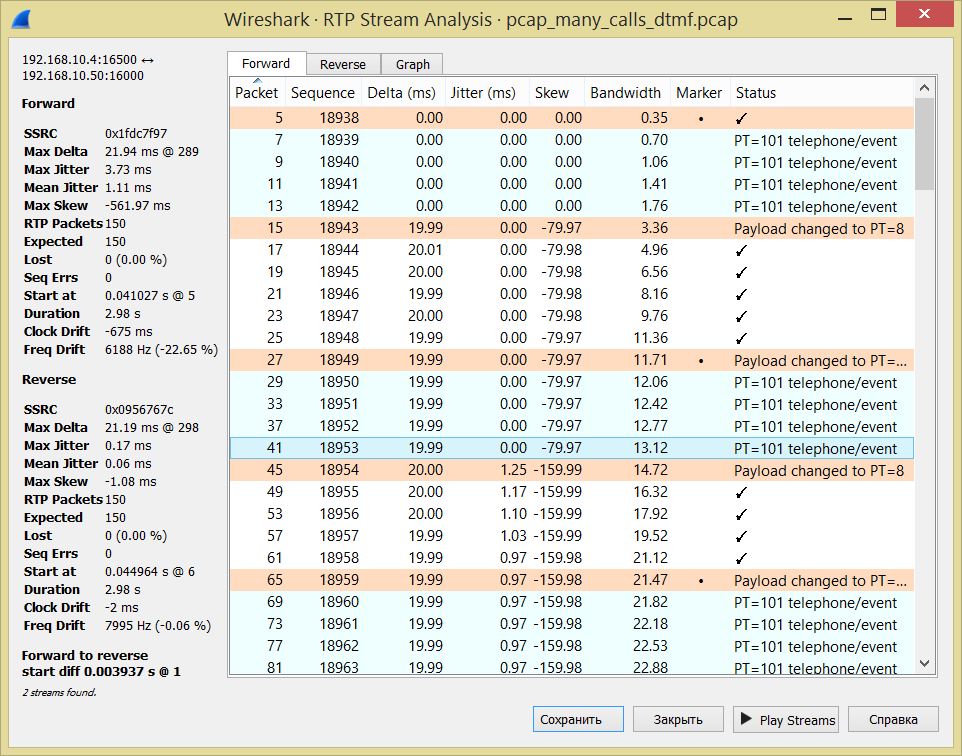
Task: Select sequence 18940 row
Action: [572, 162]
